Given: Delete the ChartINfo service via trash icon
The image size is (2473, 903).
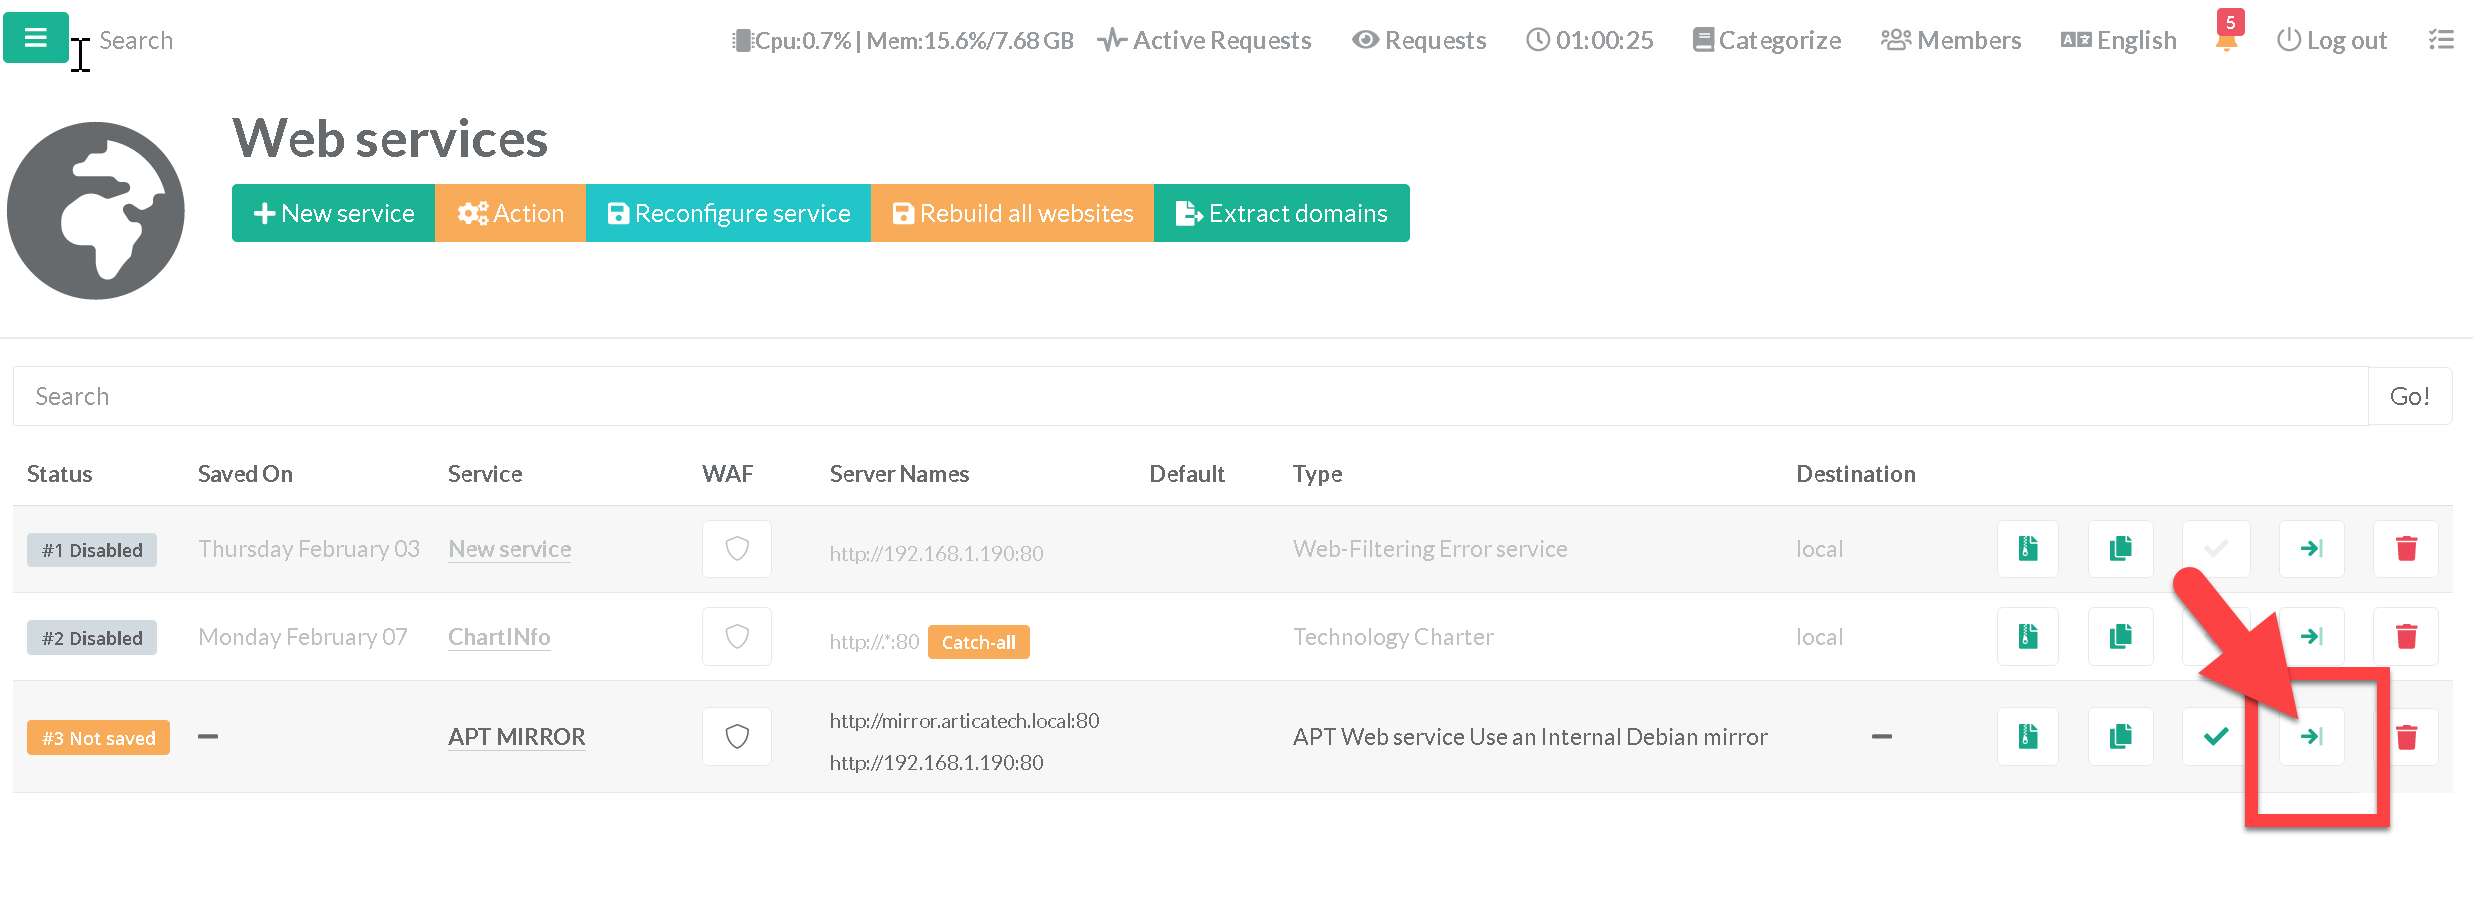Looking at the screenshot, I should (x=2406, y=637).
